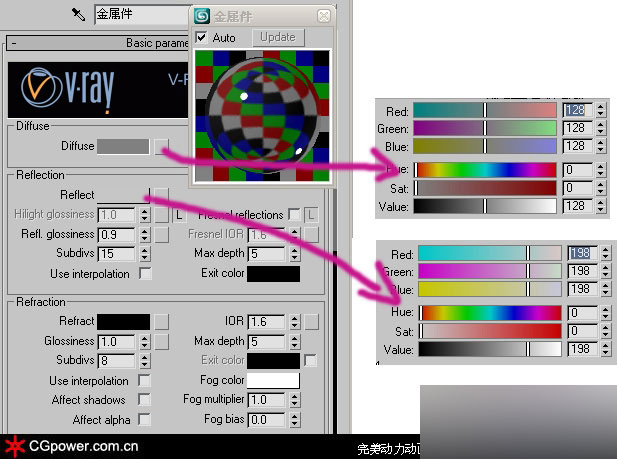Click the Refl. glossiness map button
Screen dimensions: 617x459
(161, 235)
